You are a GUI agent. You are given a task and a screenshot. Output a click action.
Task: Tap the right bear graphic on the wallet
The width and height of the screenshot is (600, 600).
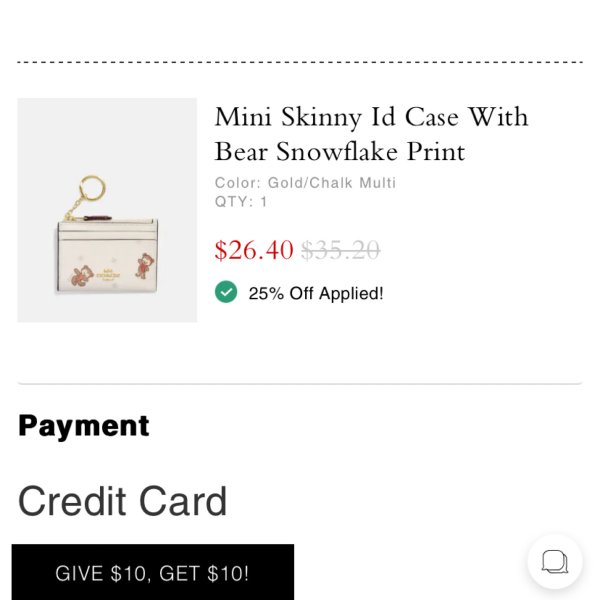click(145, 266)
